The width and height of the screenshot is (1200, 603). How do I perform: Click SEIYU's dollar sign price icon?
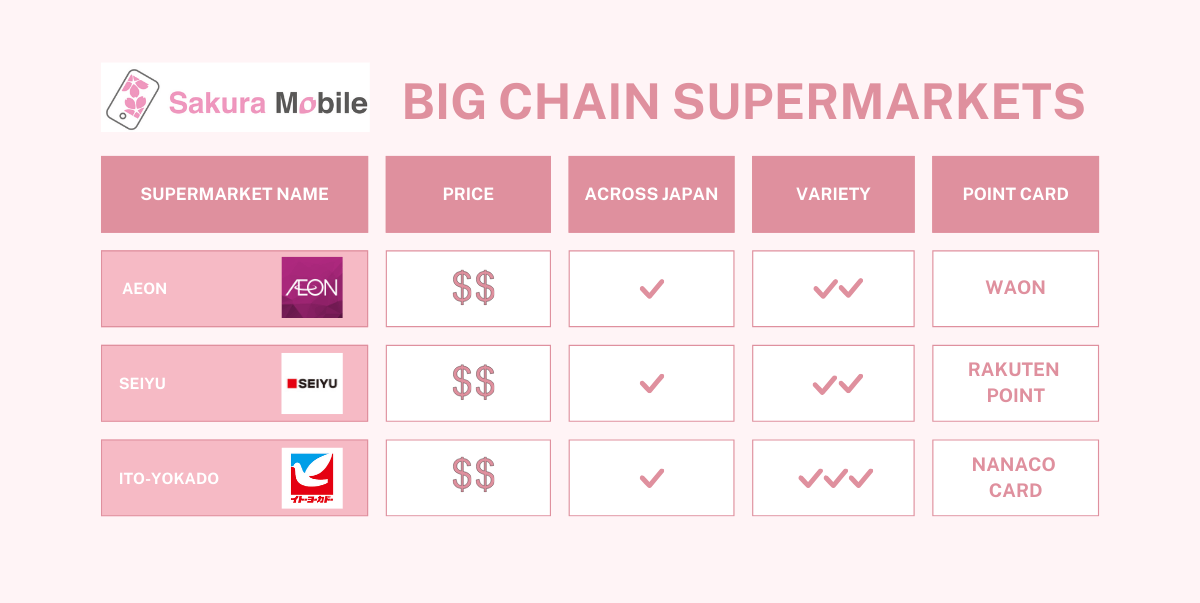tap(473, 383)
